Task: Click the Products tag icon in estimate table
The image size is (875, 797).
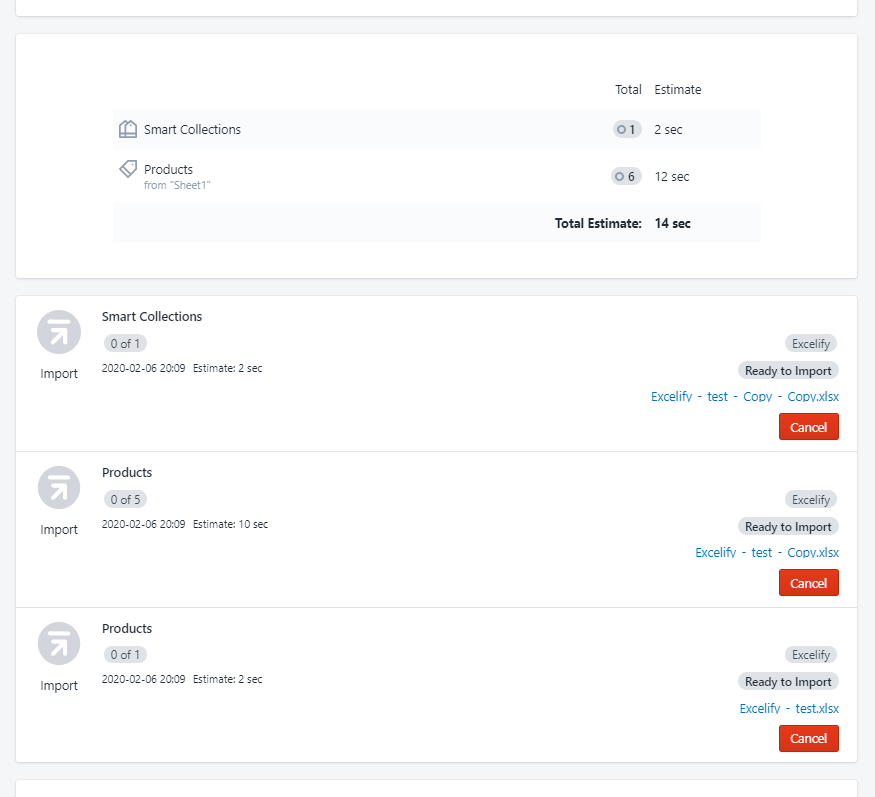Action: coord(128,169)
